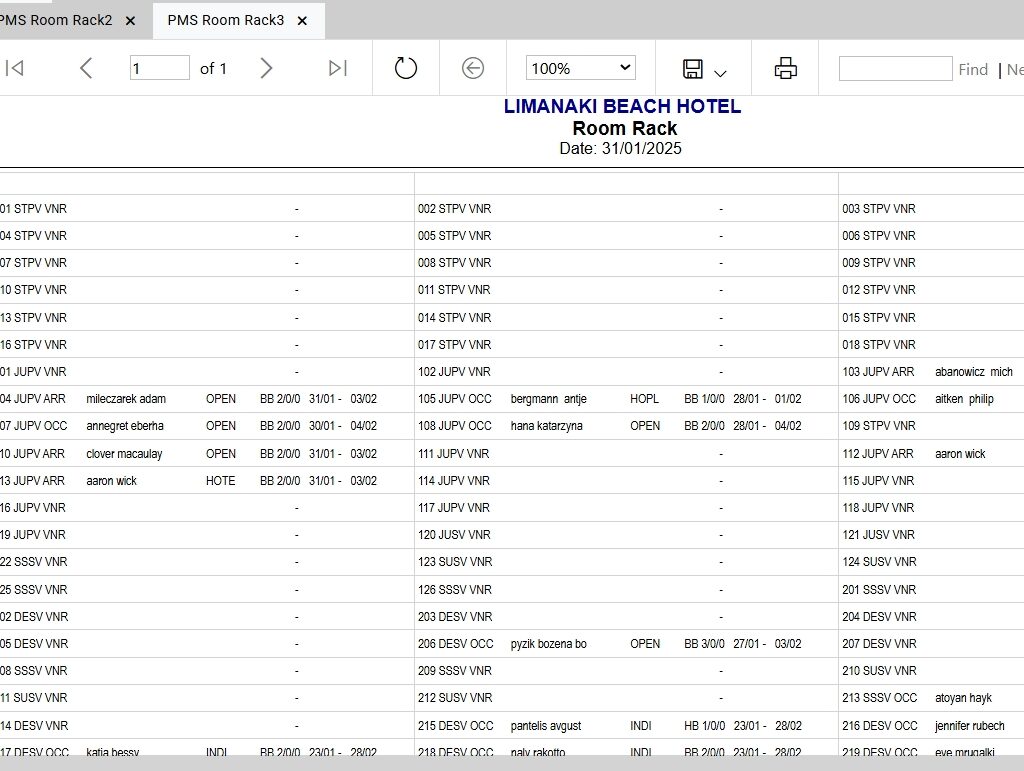Click the current page number field
The image size is (1024, 771).
click(x=159, y=68)
